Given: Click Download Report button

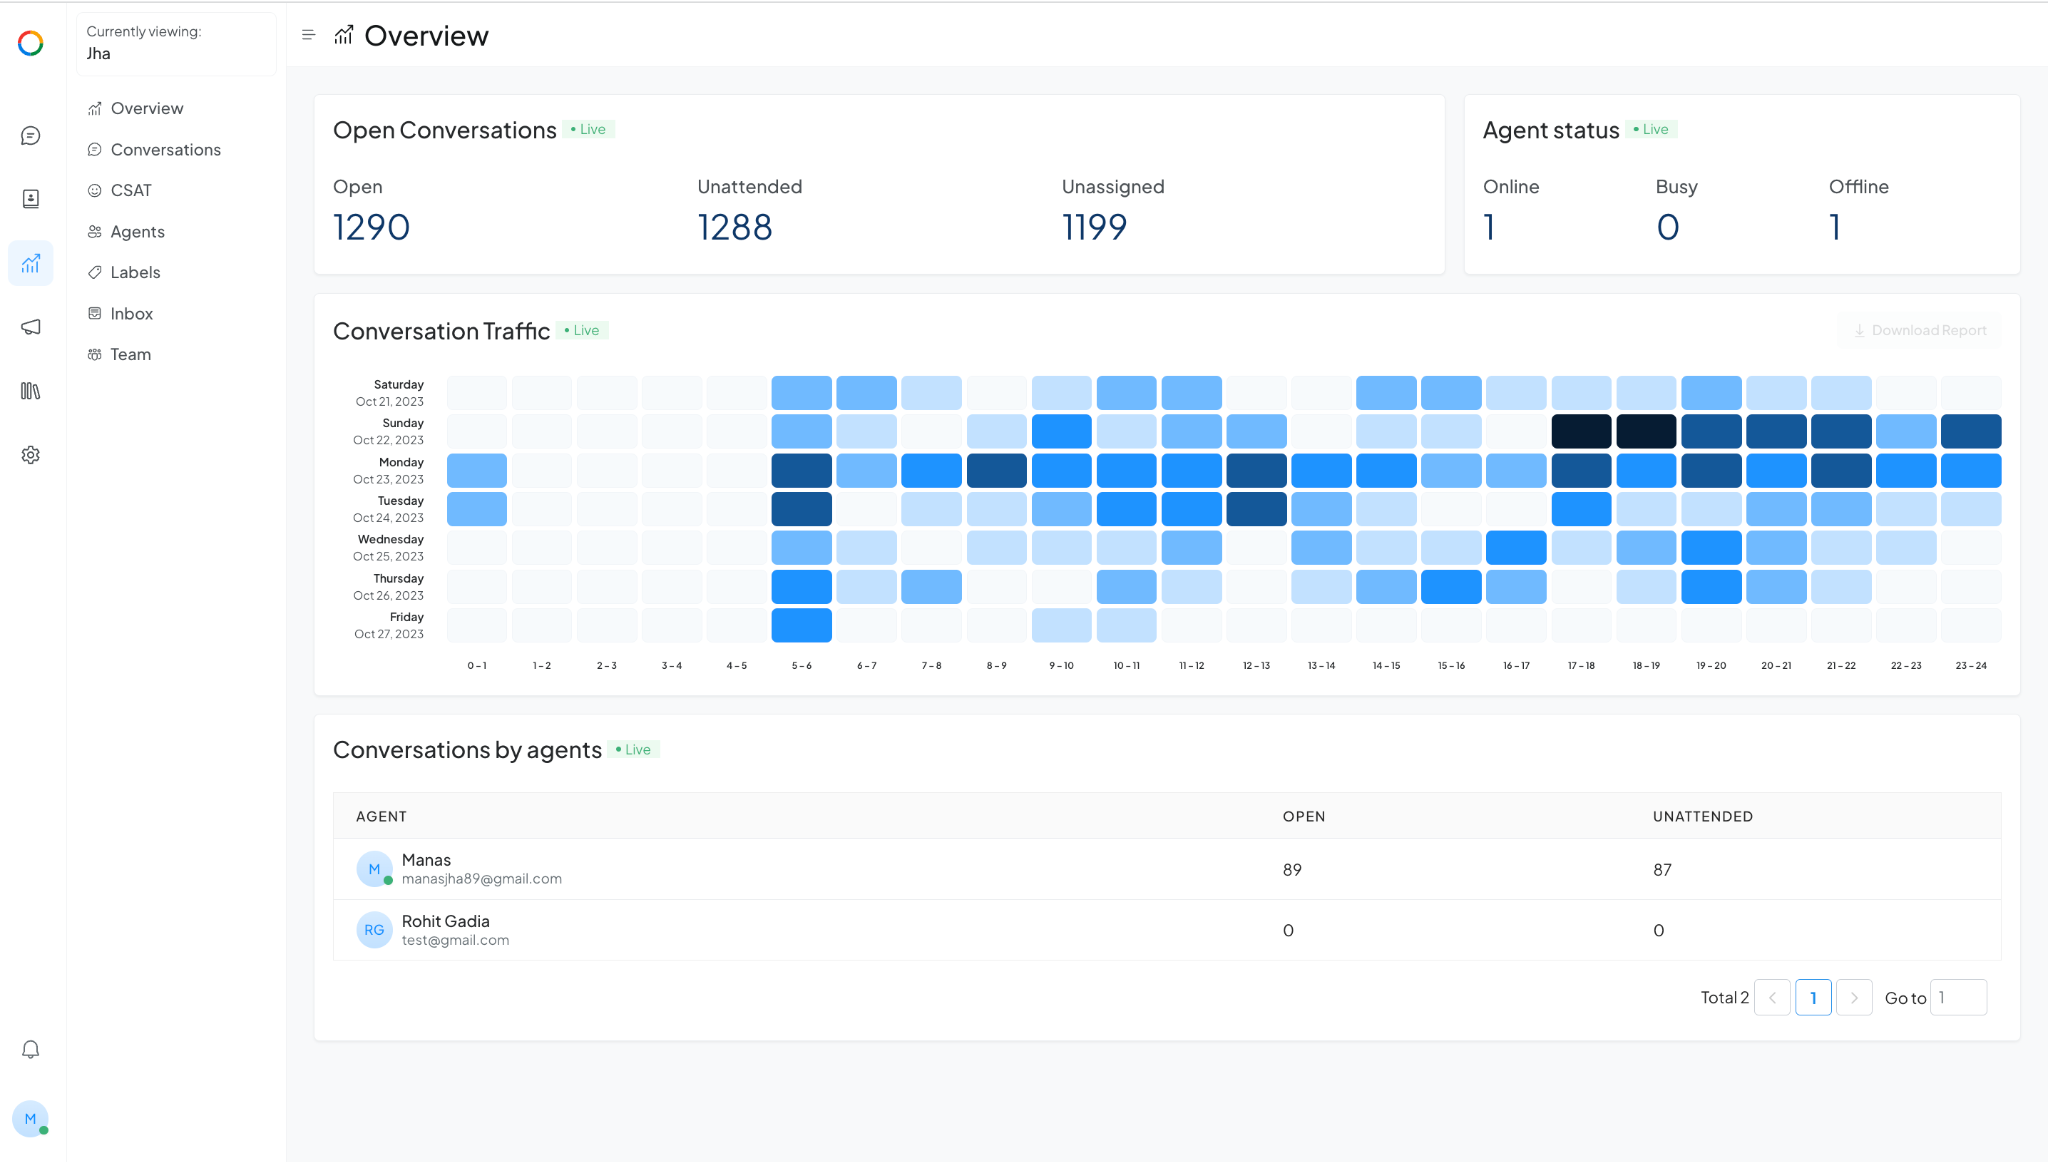Looking at the screenshot, I should 1919,331.
